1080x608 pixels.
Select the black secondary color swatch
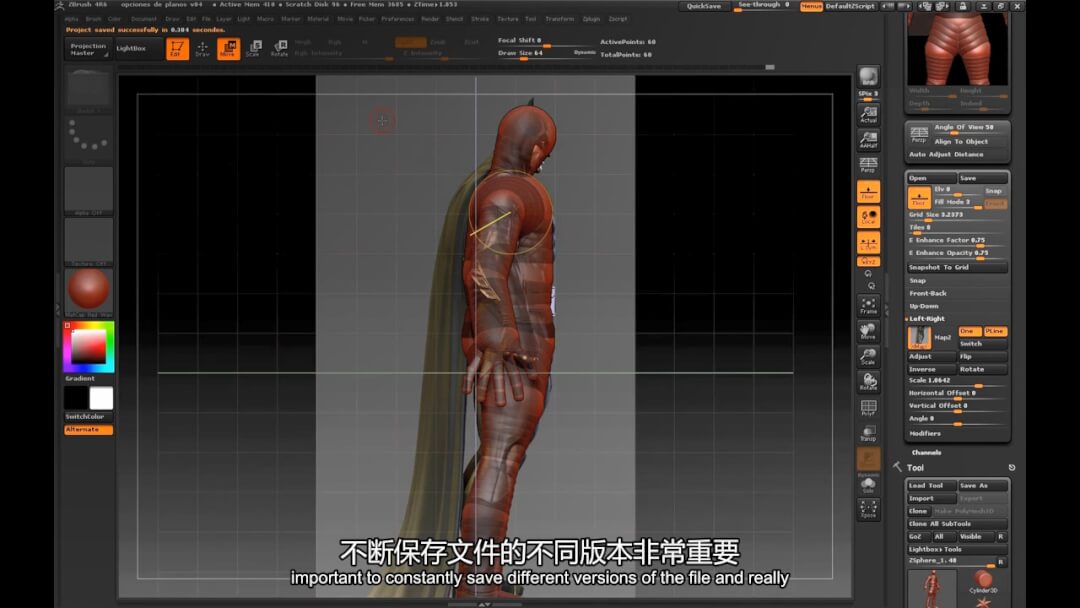click(76, 398)
